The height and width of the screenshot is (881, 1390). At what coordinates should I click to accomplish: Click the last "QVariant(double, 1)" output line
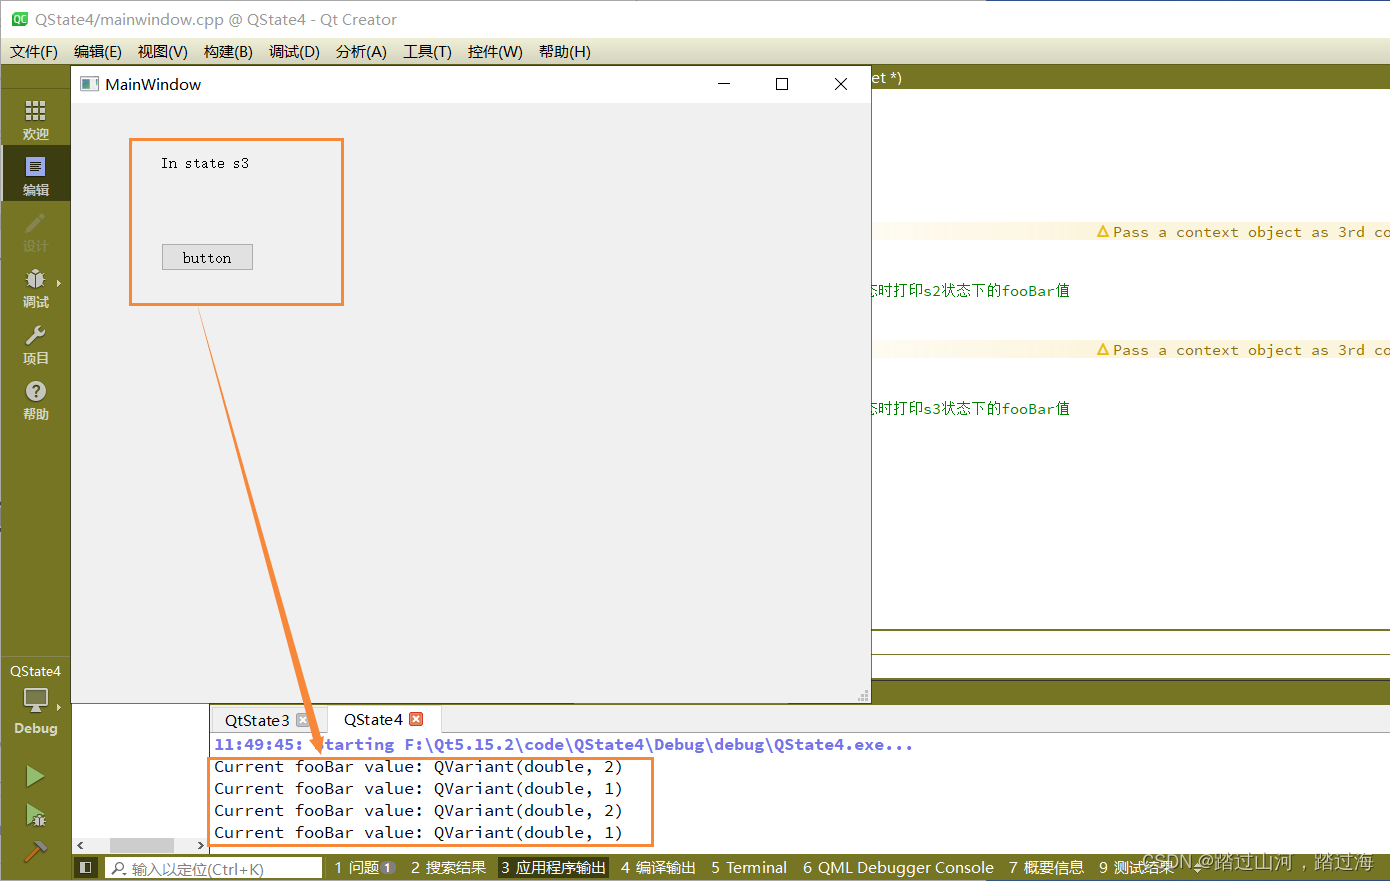[x=418, y=833]
